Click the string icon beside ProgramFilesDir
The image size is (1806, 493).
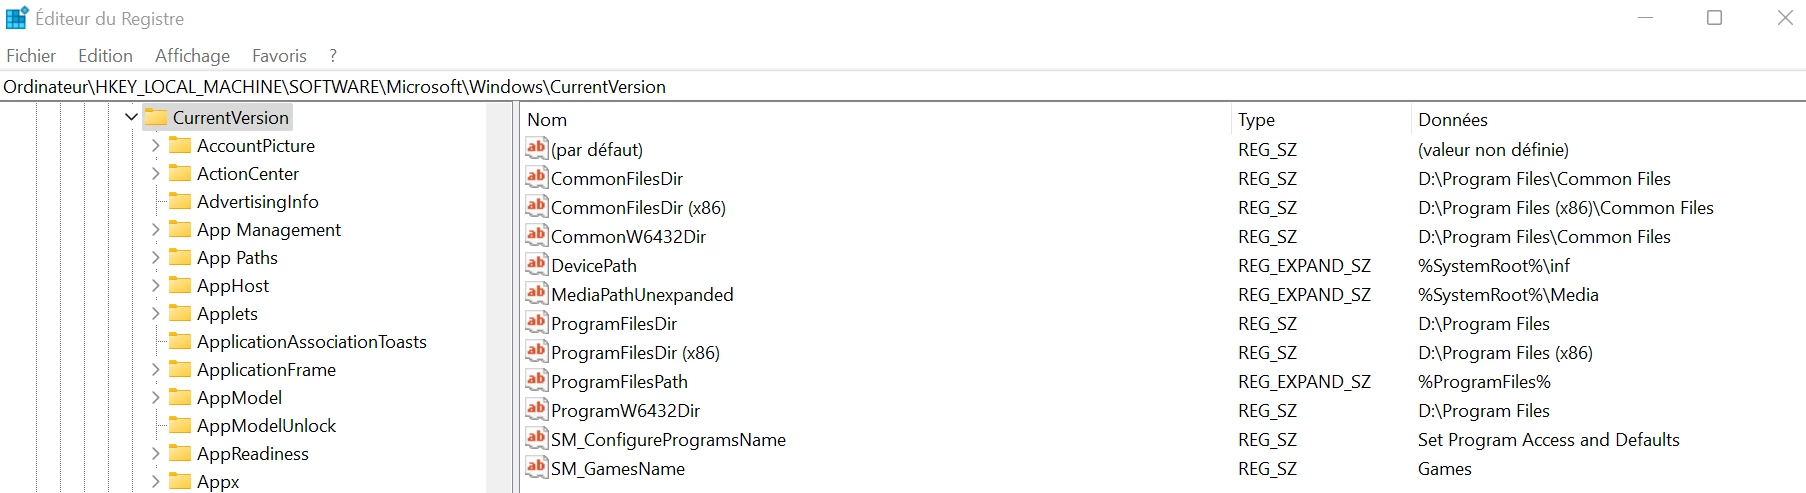tap(537, 322)
